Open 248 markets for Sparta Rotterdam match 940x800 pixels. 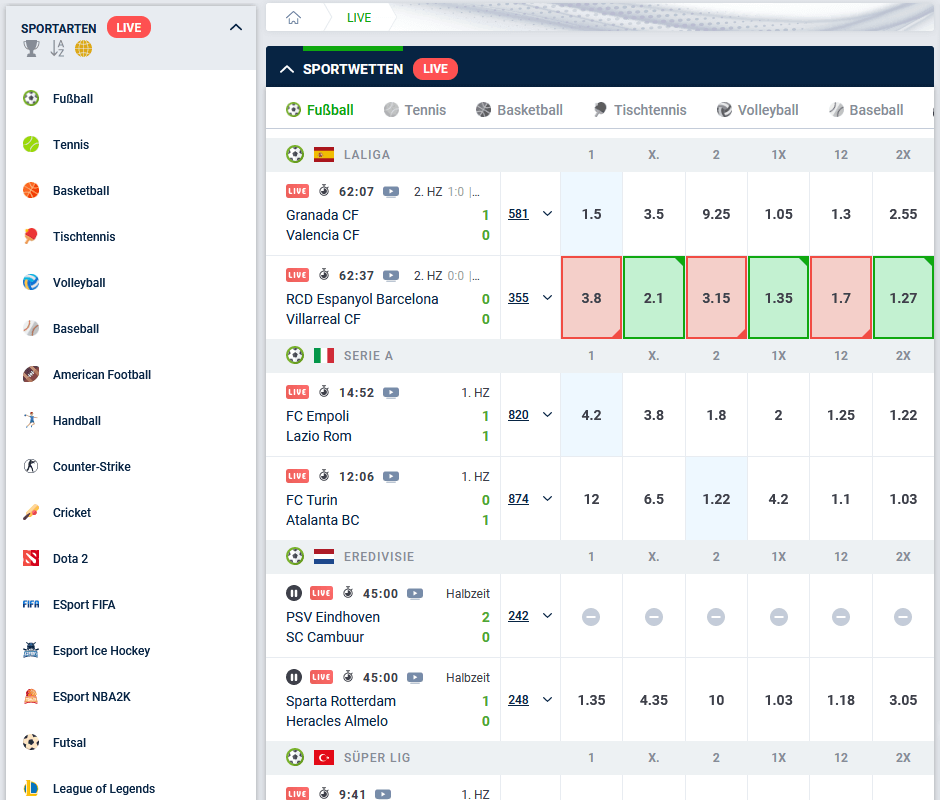tap(519, 699)
